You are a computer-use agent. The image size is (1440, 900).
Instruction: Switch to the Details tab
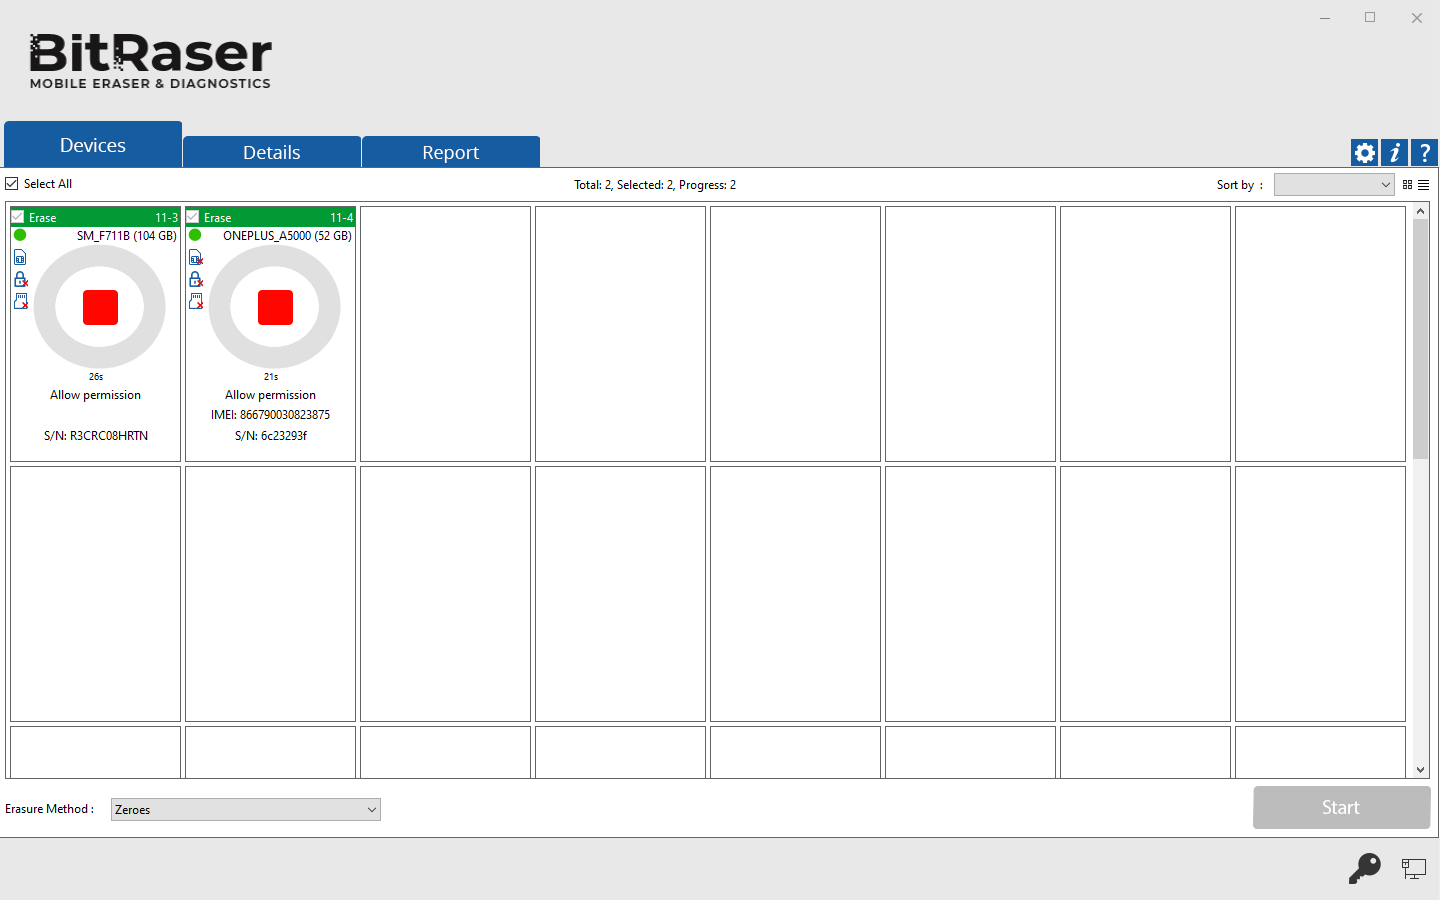point(272,152)
